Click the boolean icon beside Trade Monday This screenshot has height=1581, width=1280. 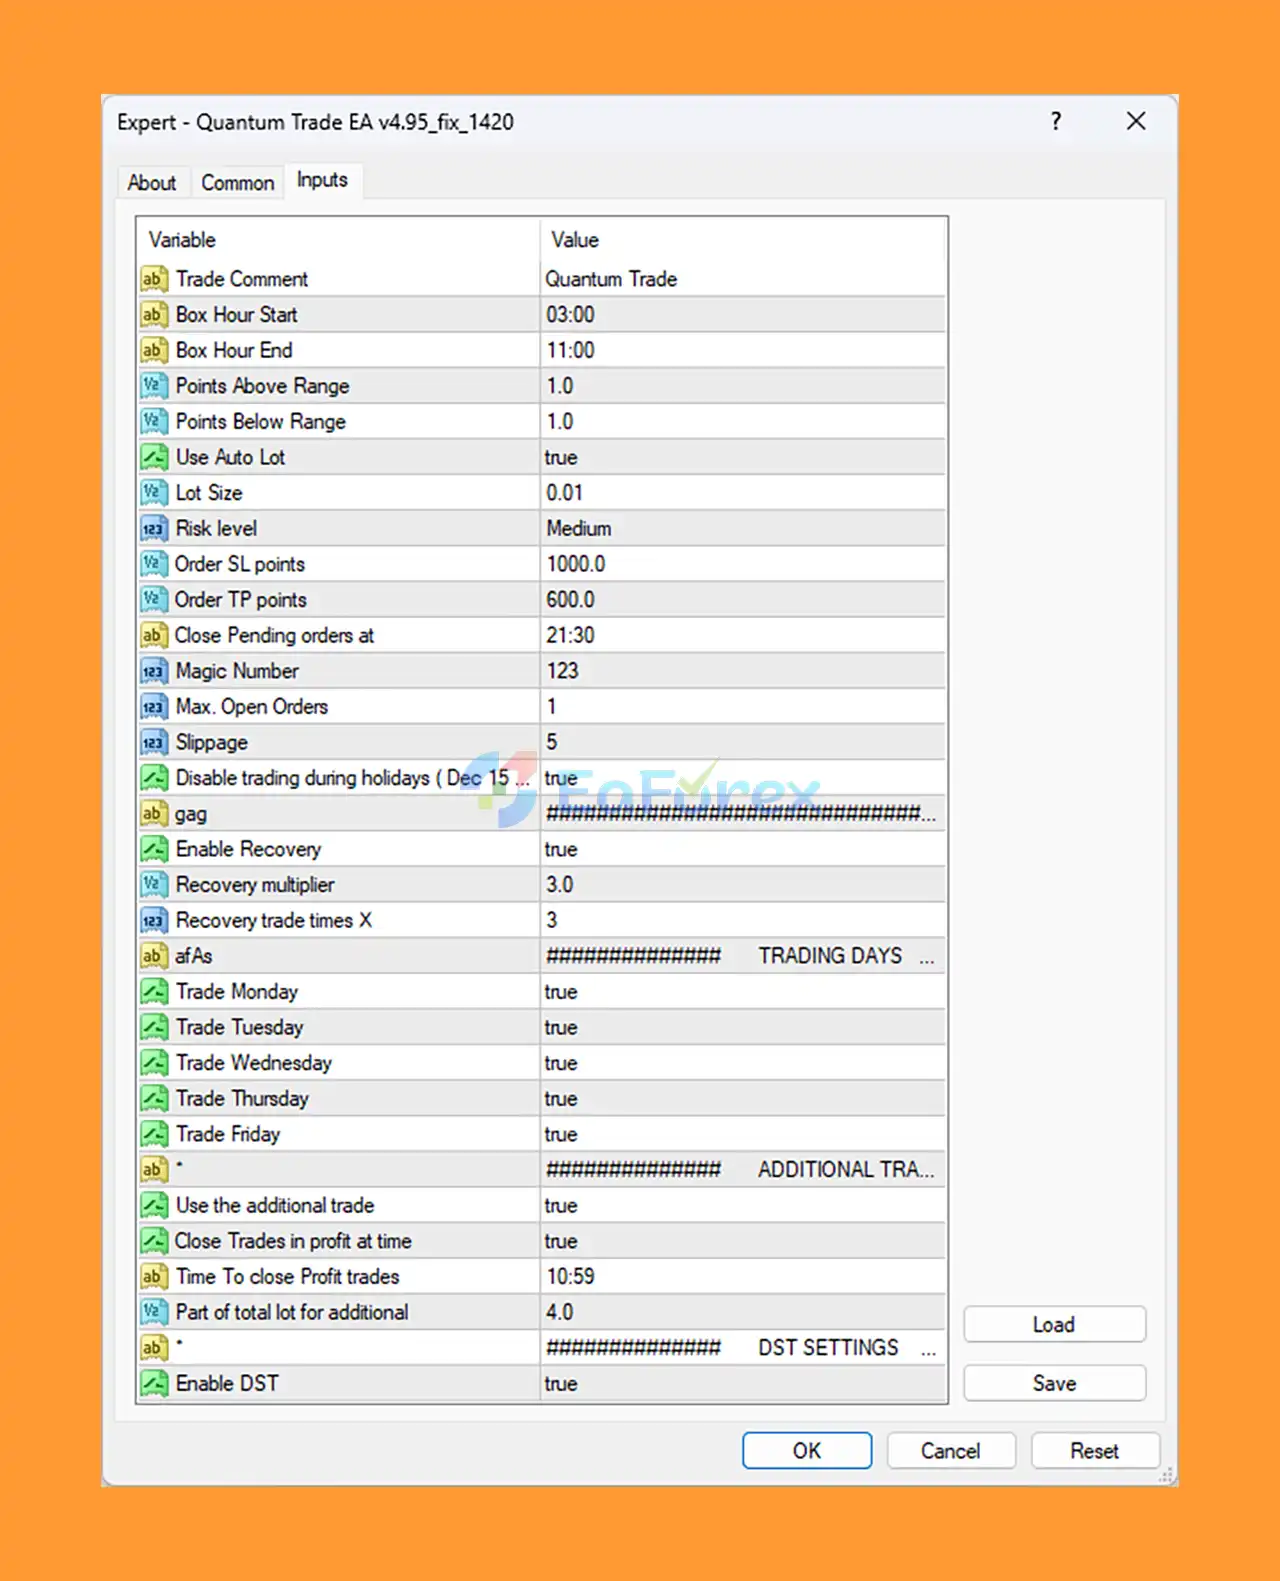[153, 992]
